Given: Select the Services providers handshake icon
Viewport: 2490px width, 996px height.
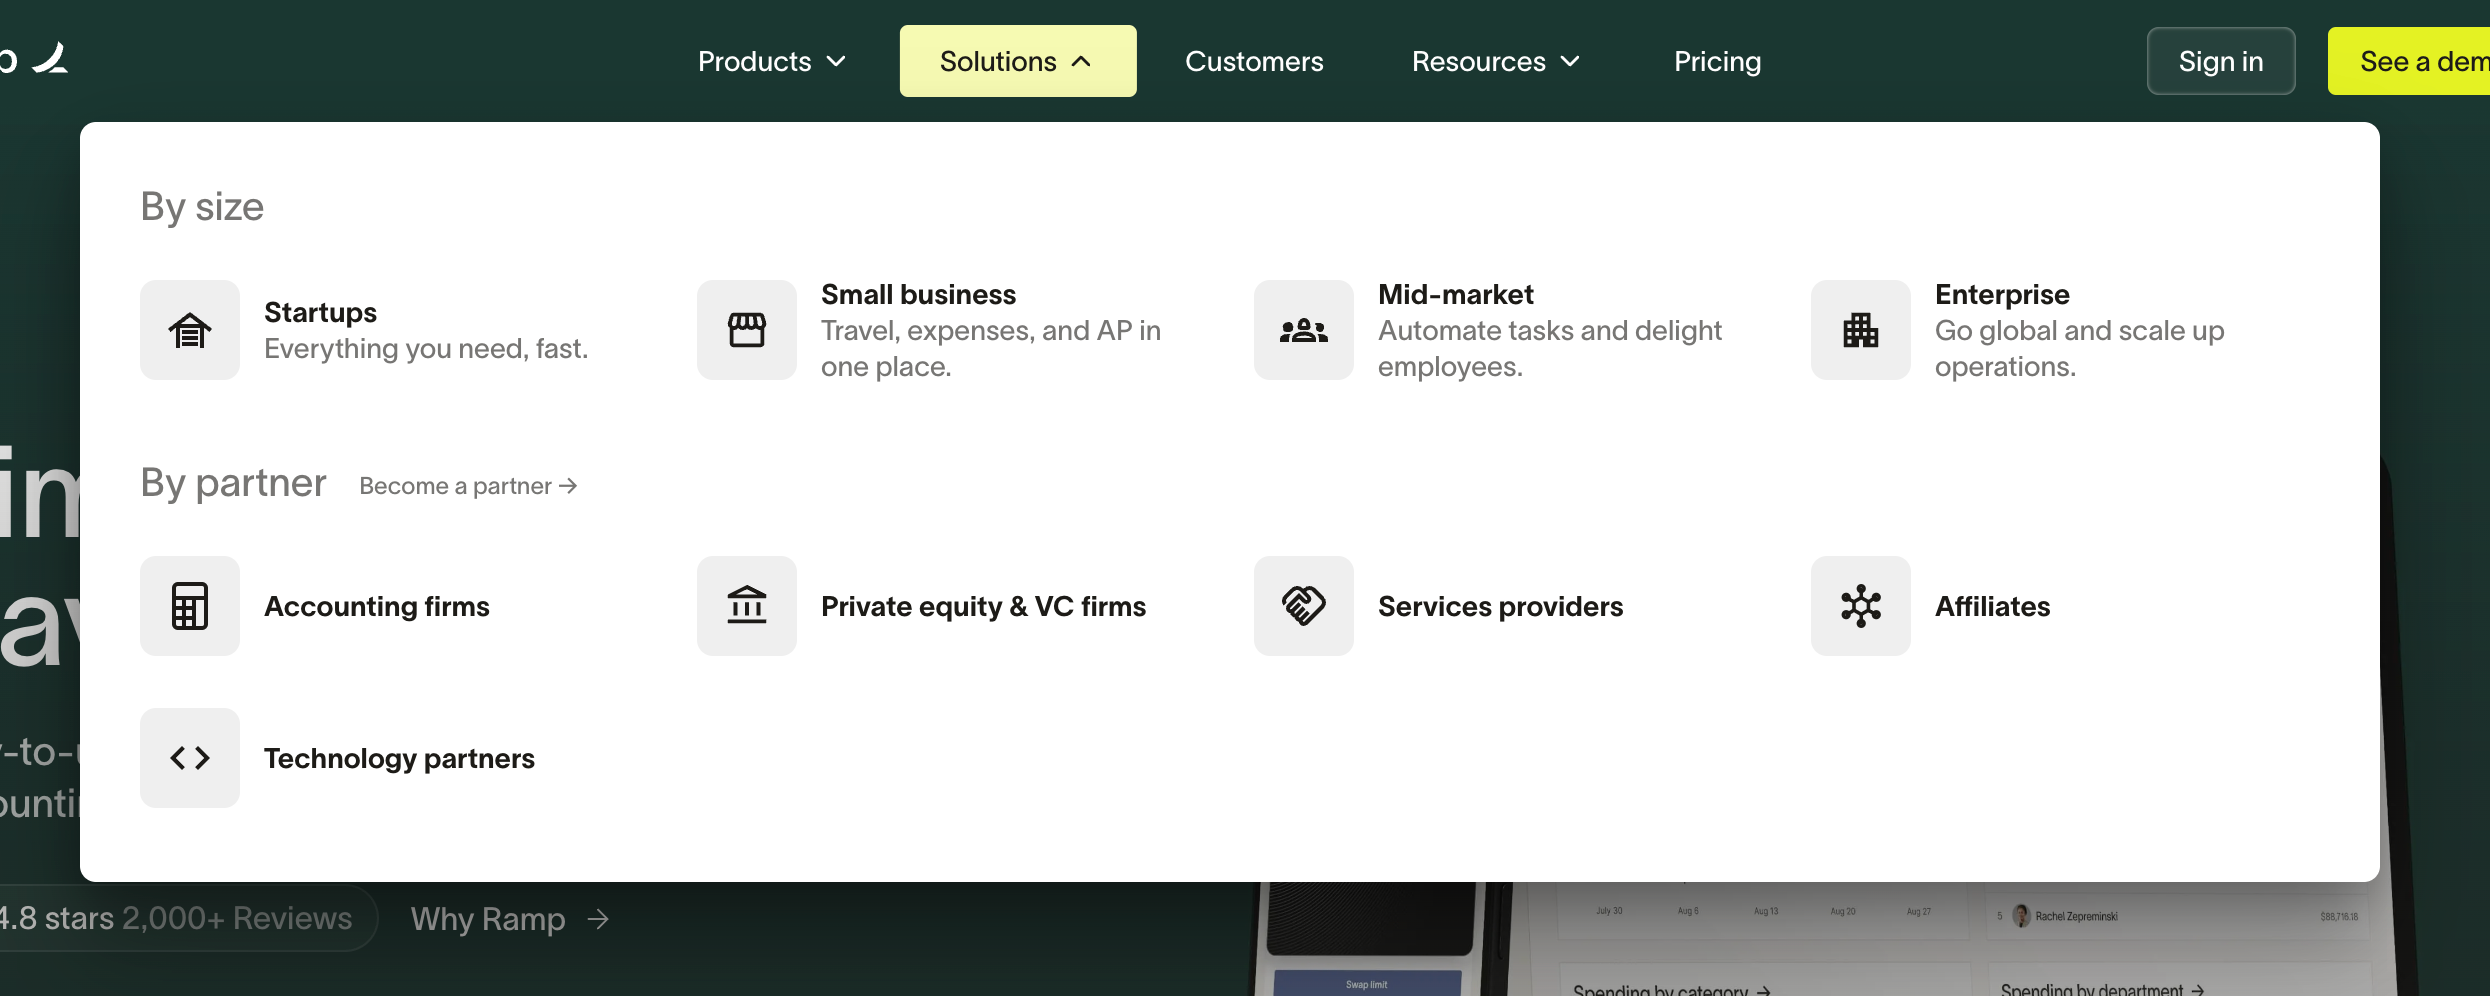Looking at the screenshot, I should click(x=1303, y=606).
